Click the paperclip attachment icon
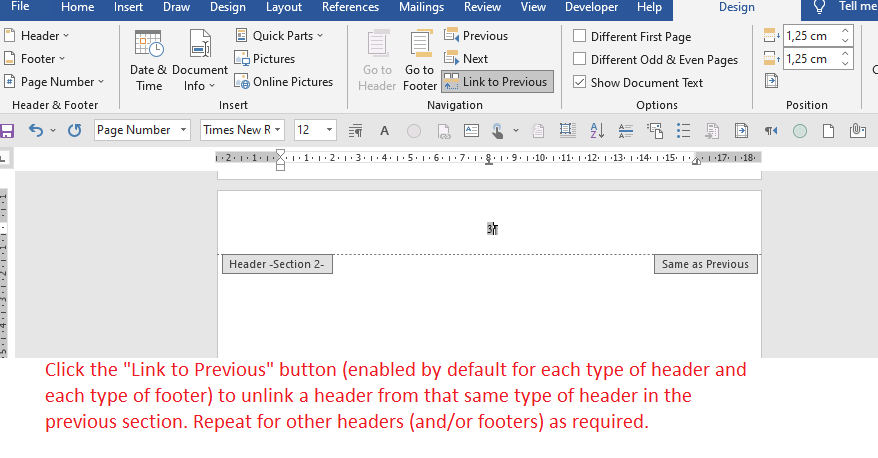Viewport: 878px width, 458px height. [x=857, y=131]
